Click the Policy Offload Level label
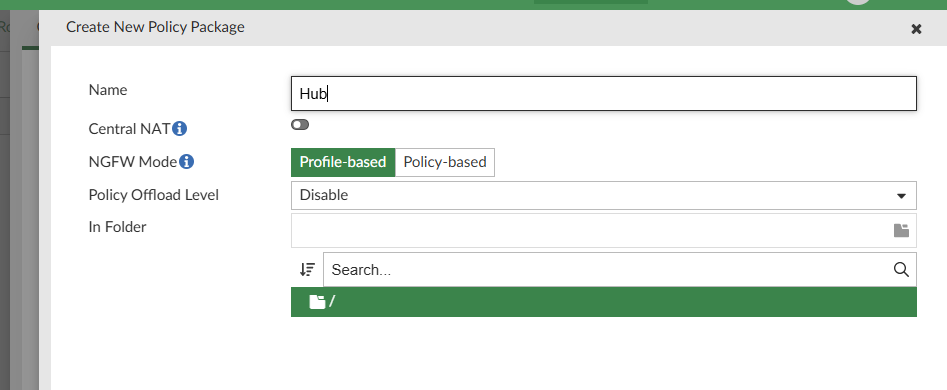 pyautogui.click(x=153, y=195)
